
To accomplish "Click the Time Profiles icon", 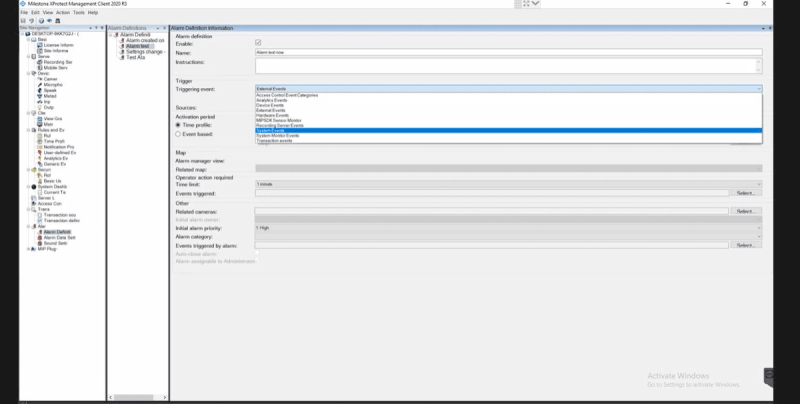I will [40, 142].
